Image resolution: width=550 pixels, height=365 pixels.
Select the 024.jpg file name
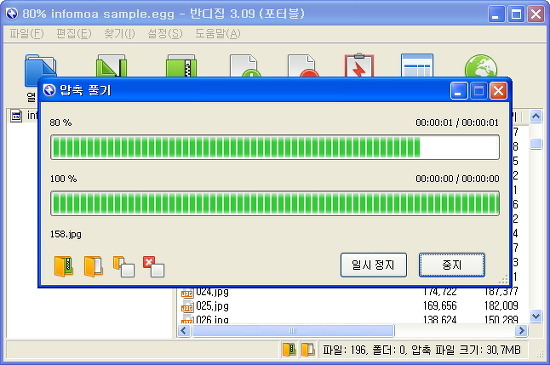(x=212, y=292)
